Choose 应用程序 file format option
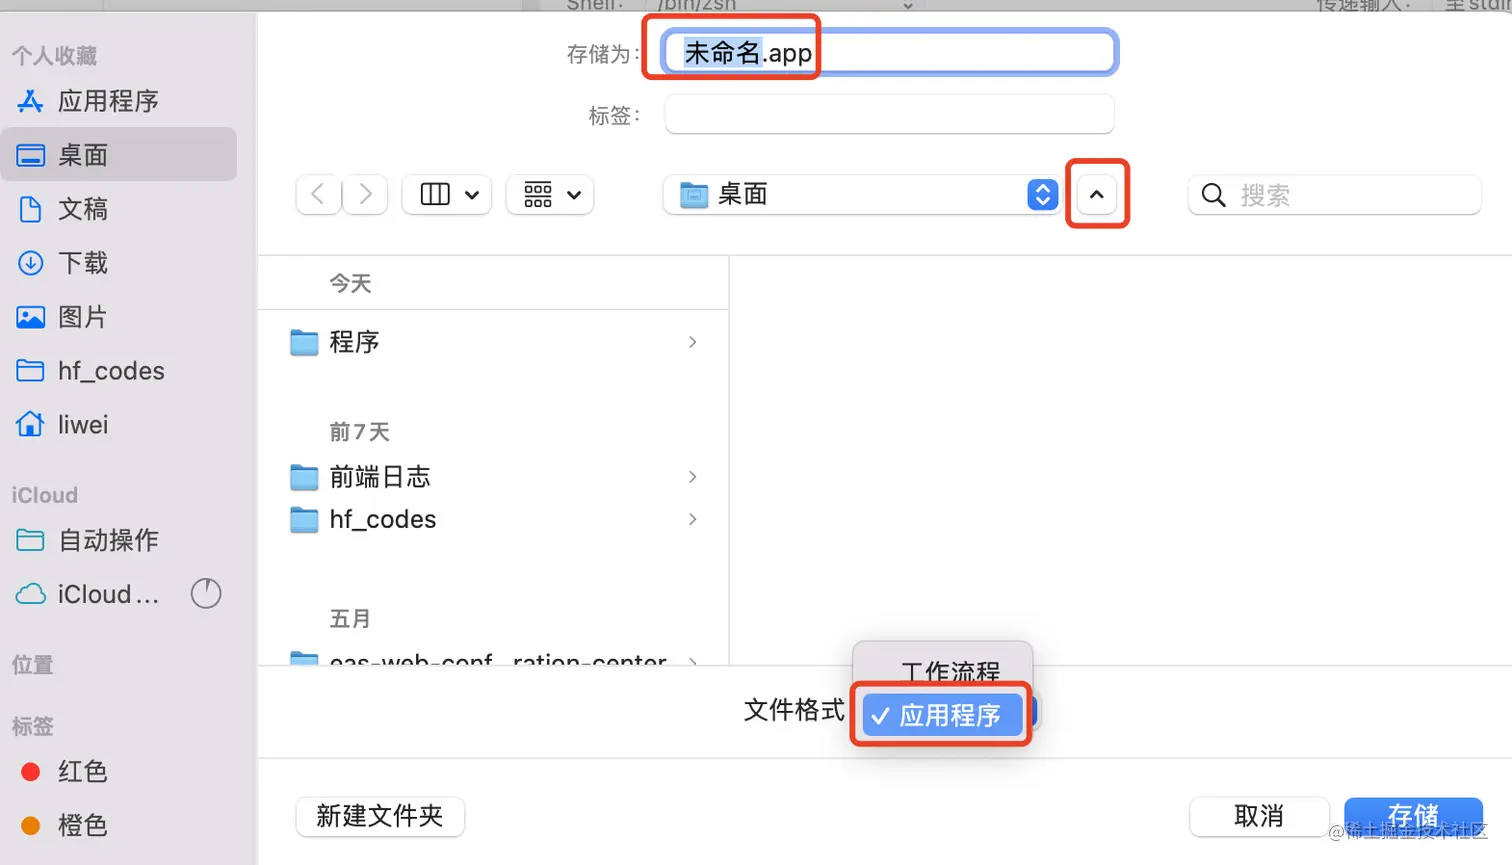This screenshot has height=865, width=1512. pyautogui.click(x=942, y=715)
